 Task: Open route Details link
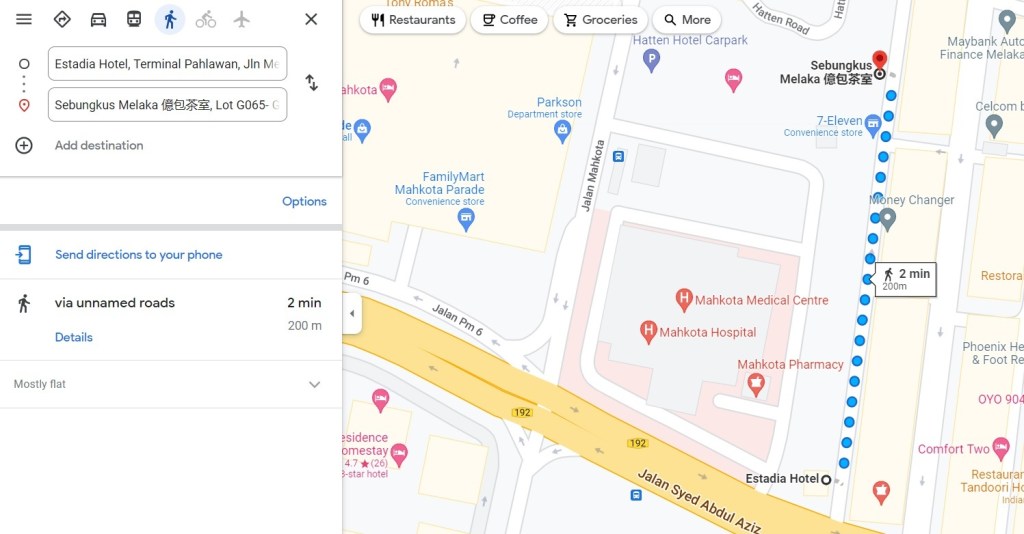coord(74,337)
